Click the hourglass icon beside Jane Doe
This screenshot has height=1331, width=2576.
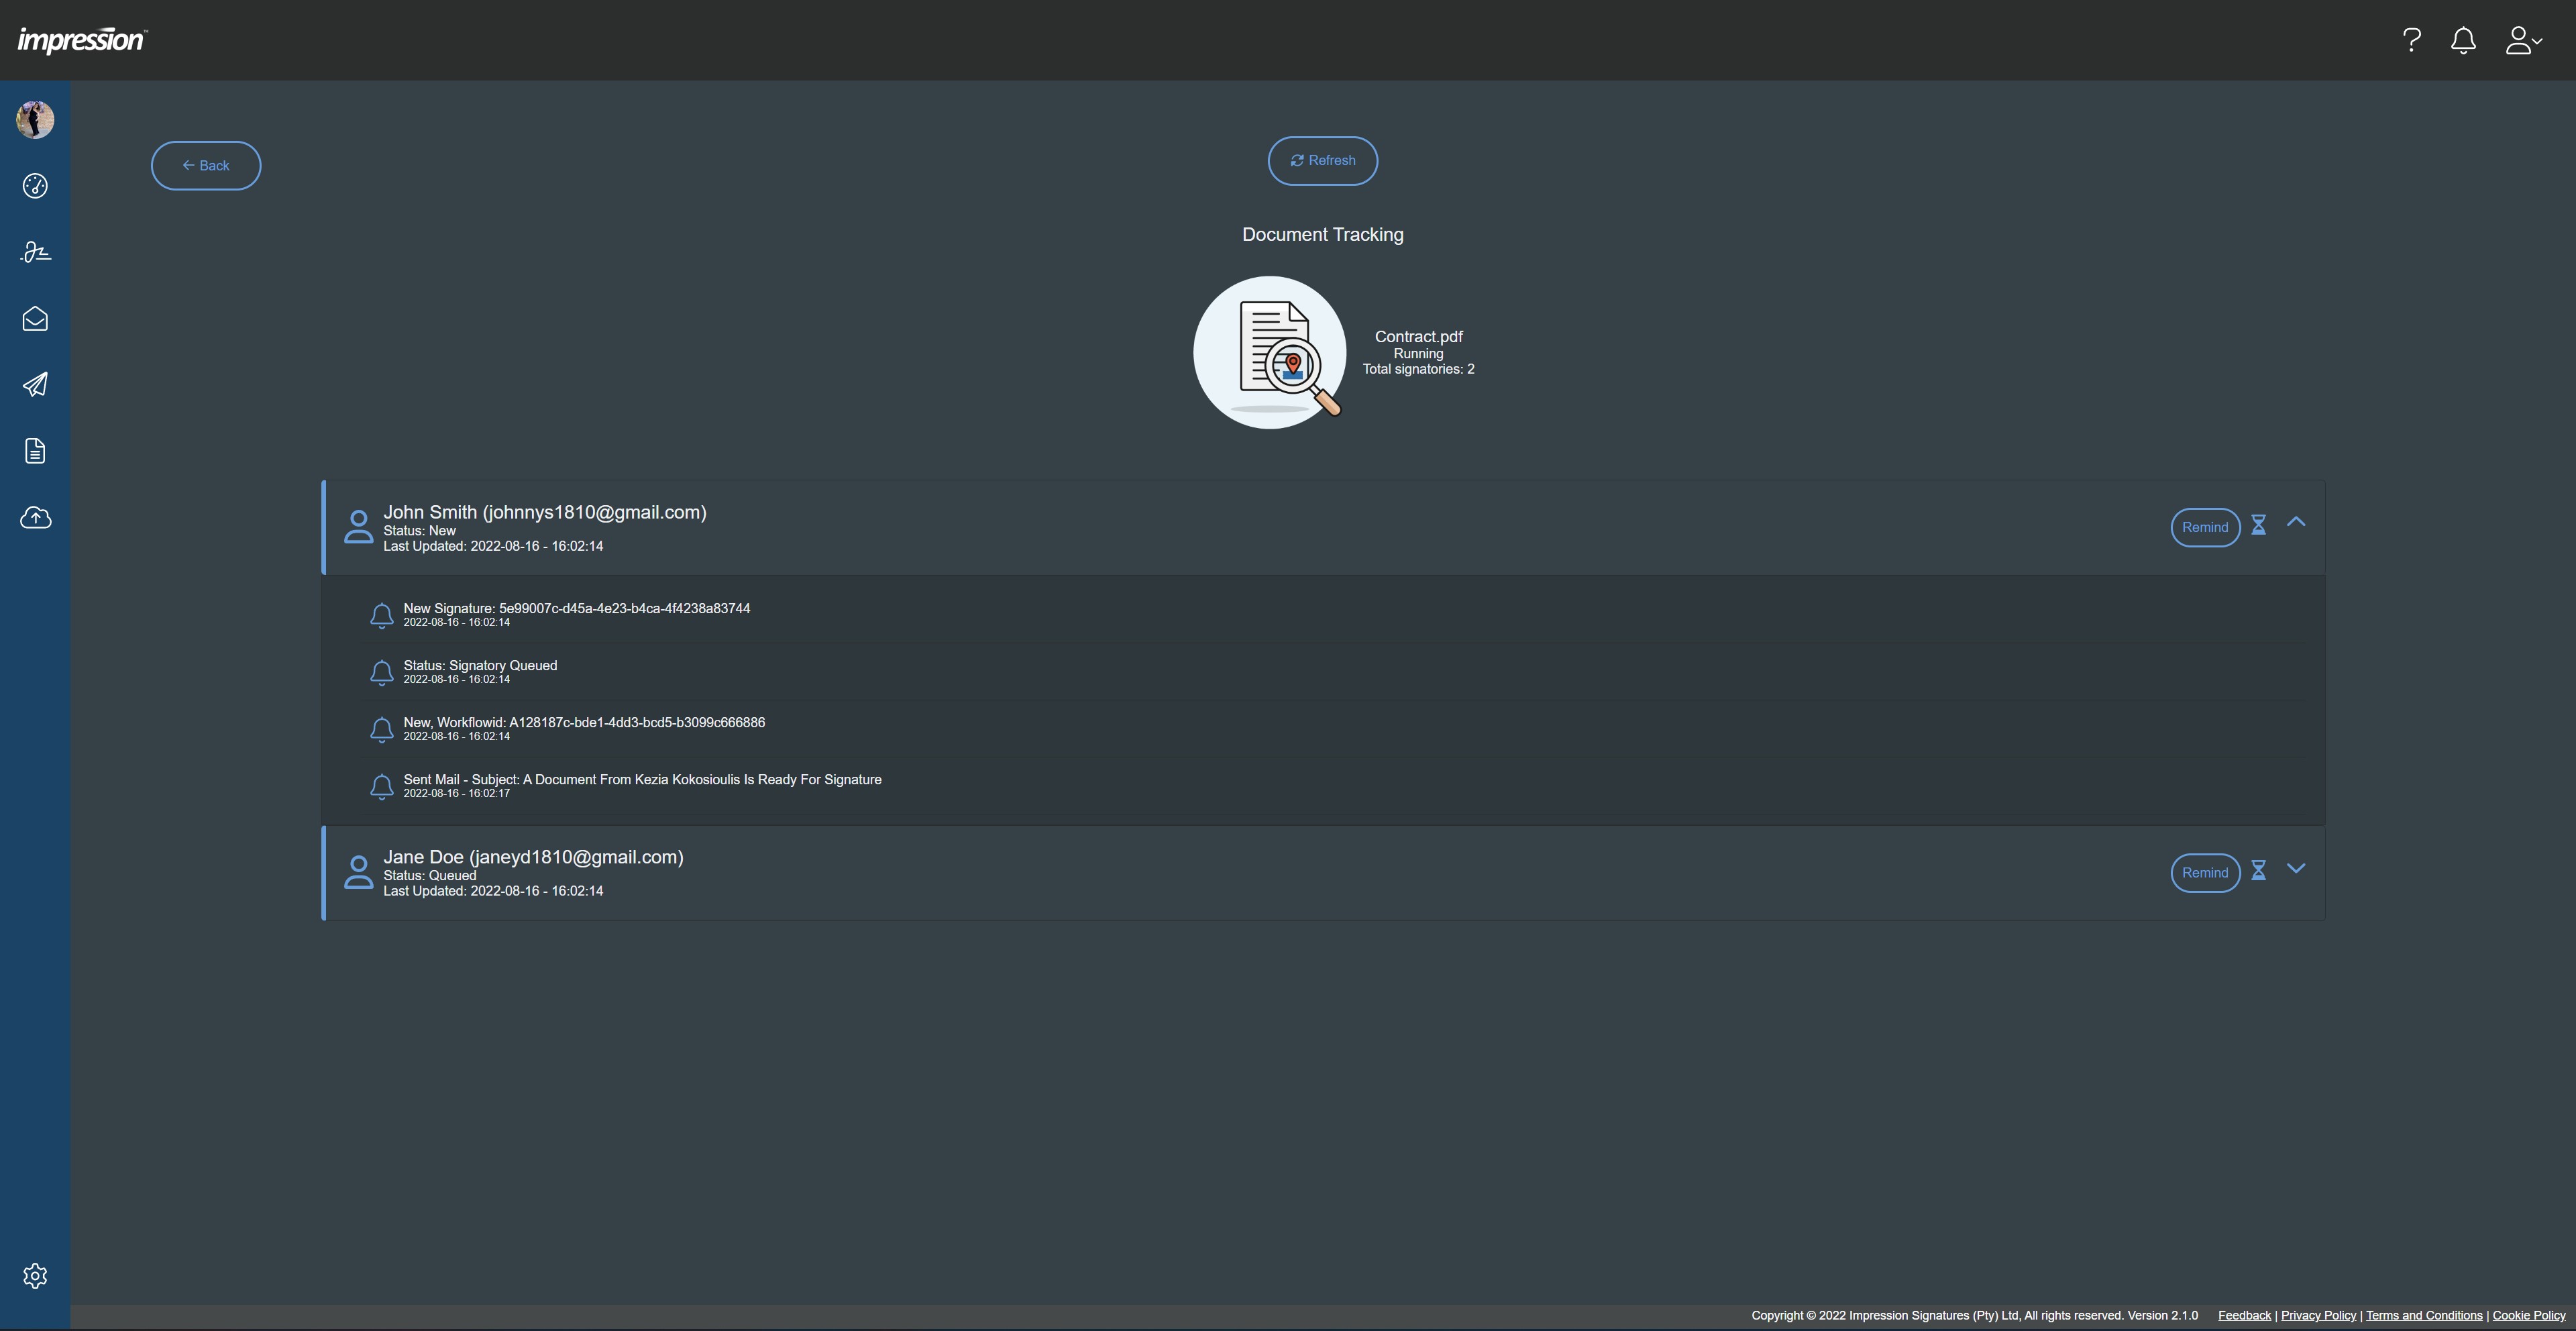click(2258, 870)
